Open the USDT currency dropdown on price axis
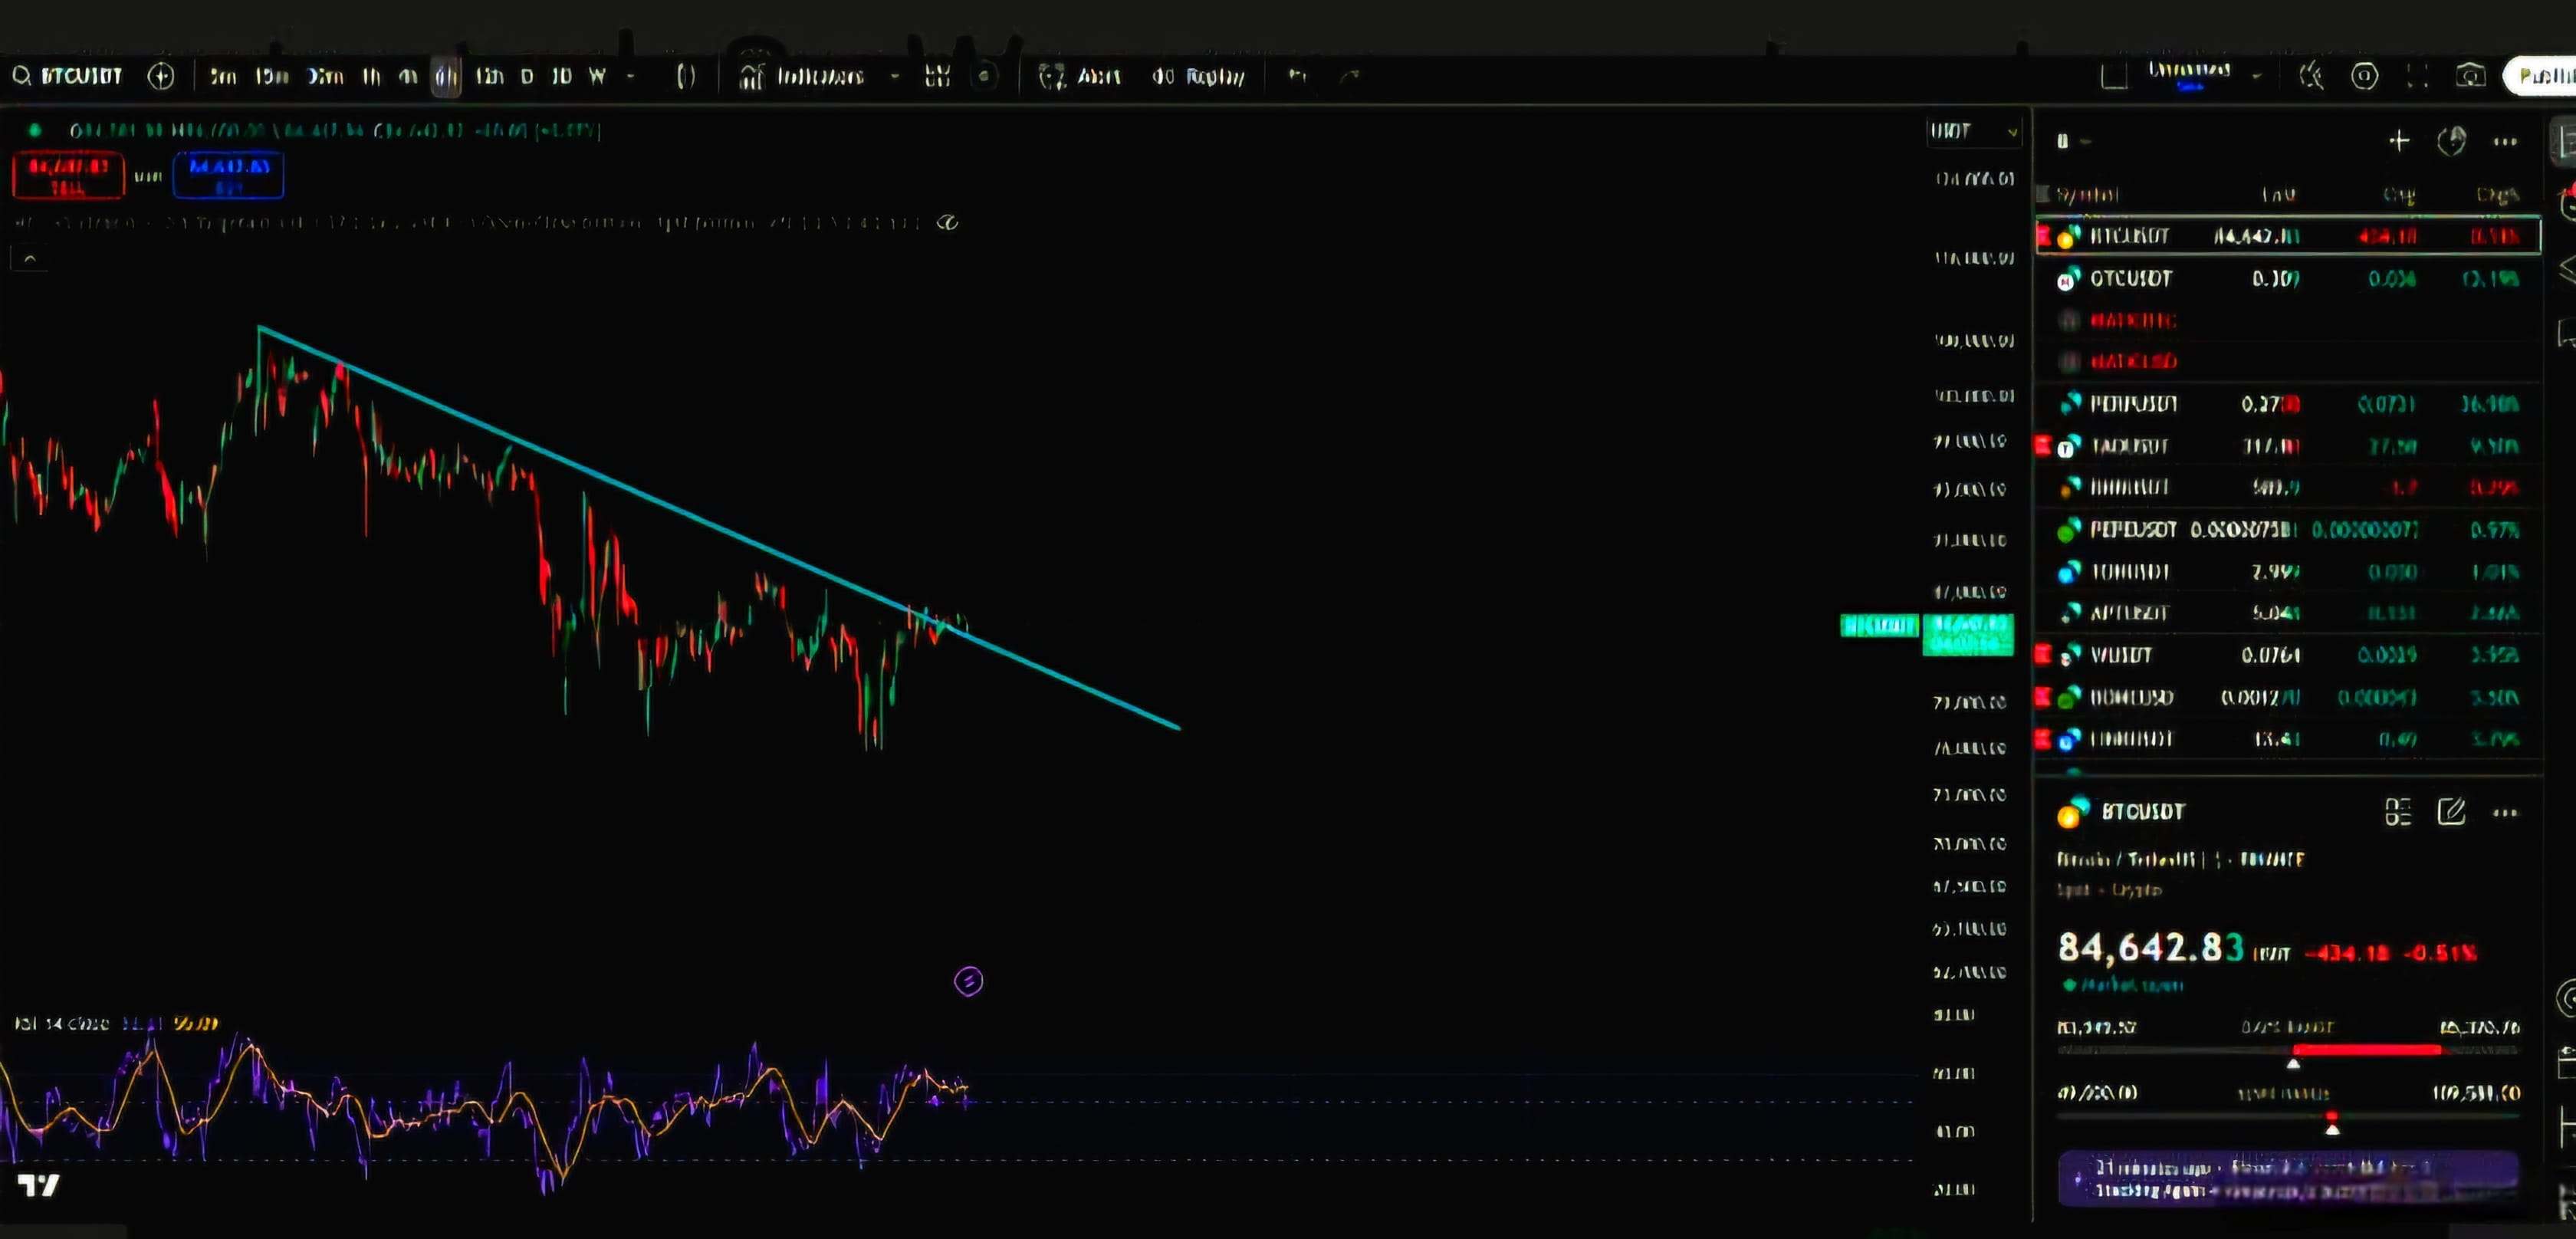The height and width of the screenshot is (1239, 2576). (x=1975, y=131)
